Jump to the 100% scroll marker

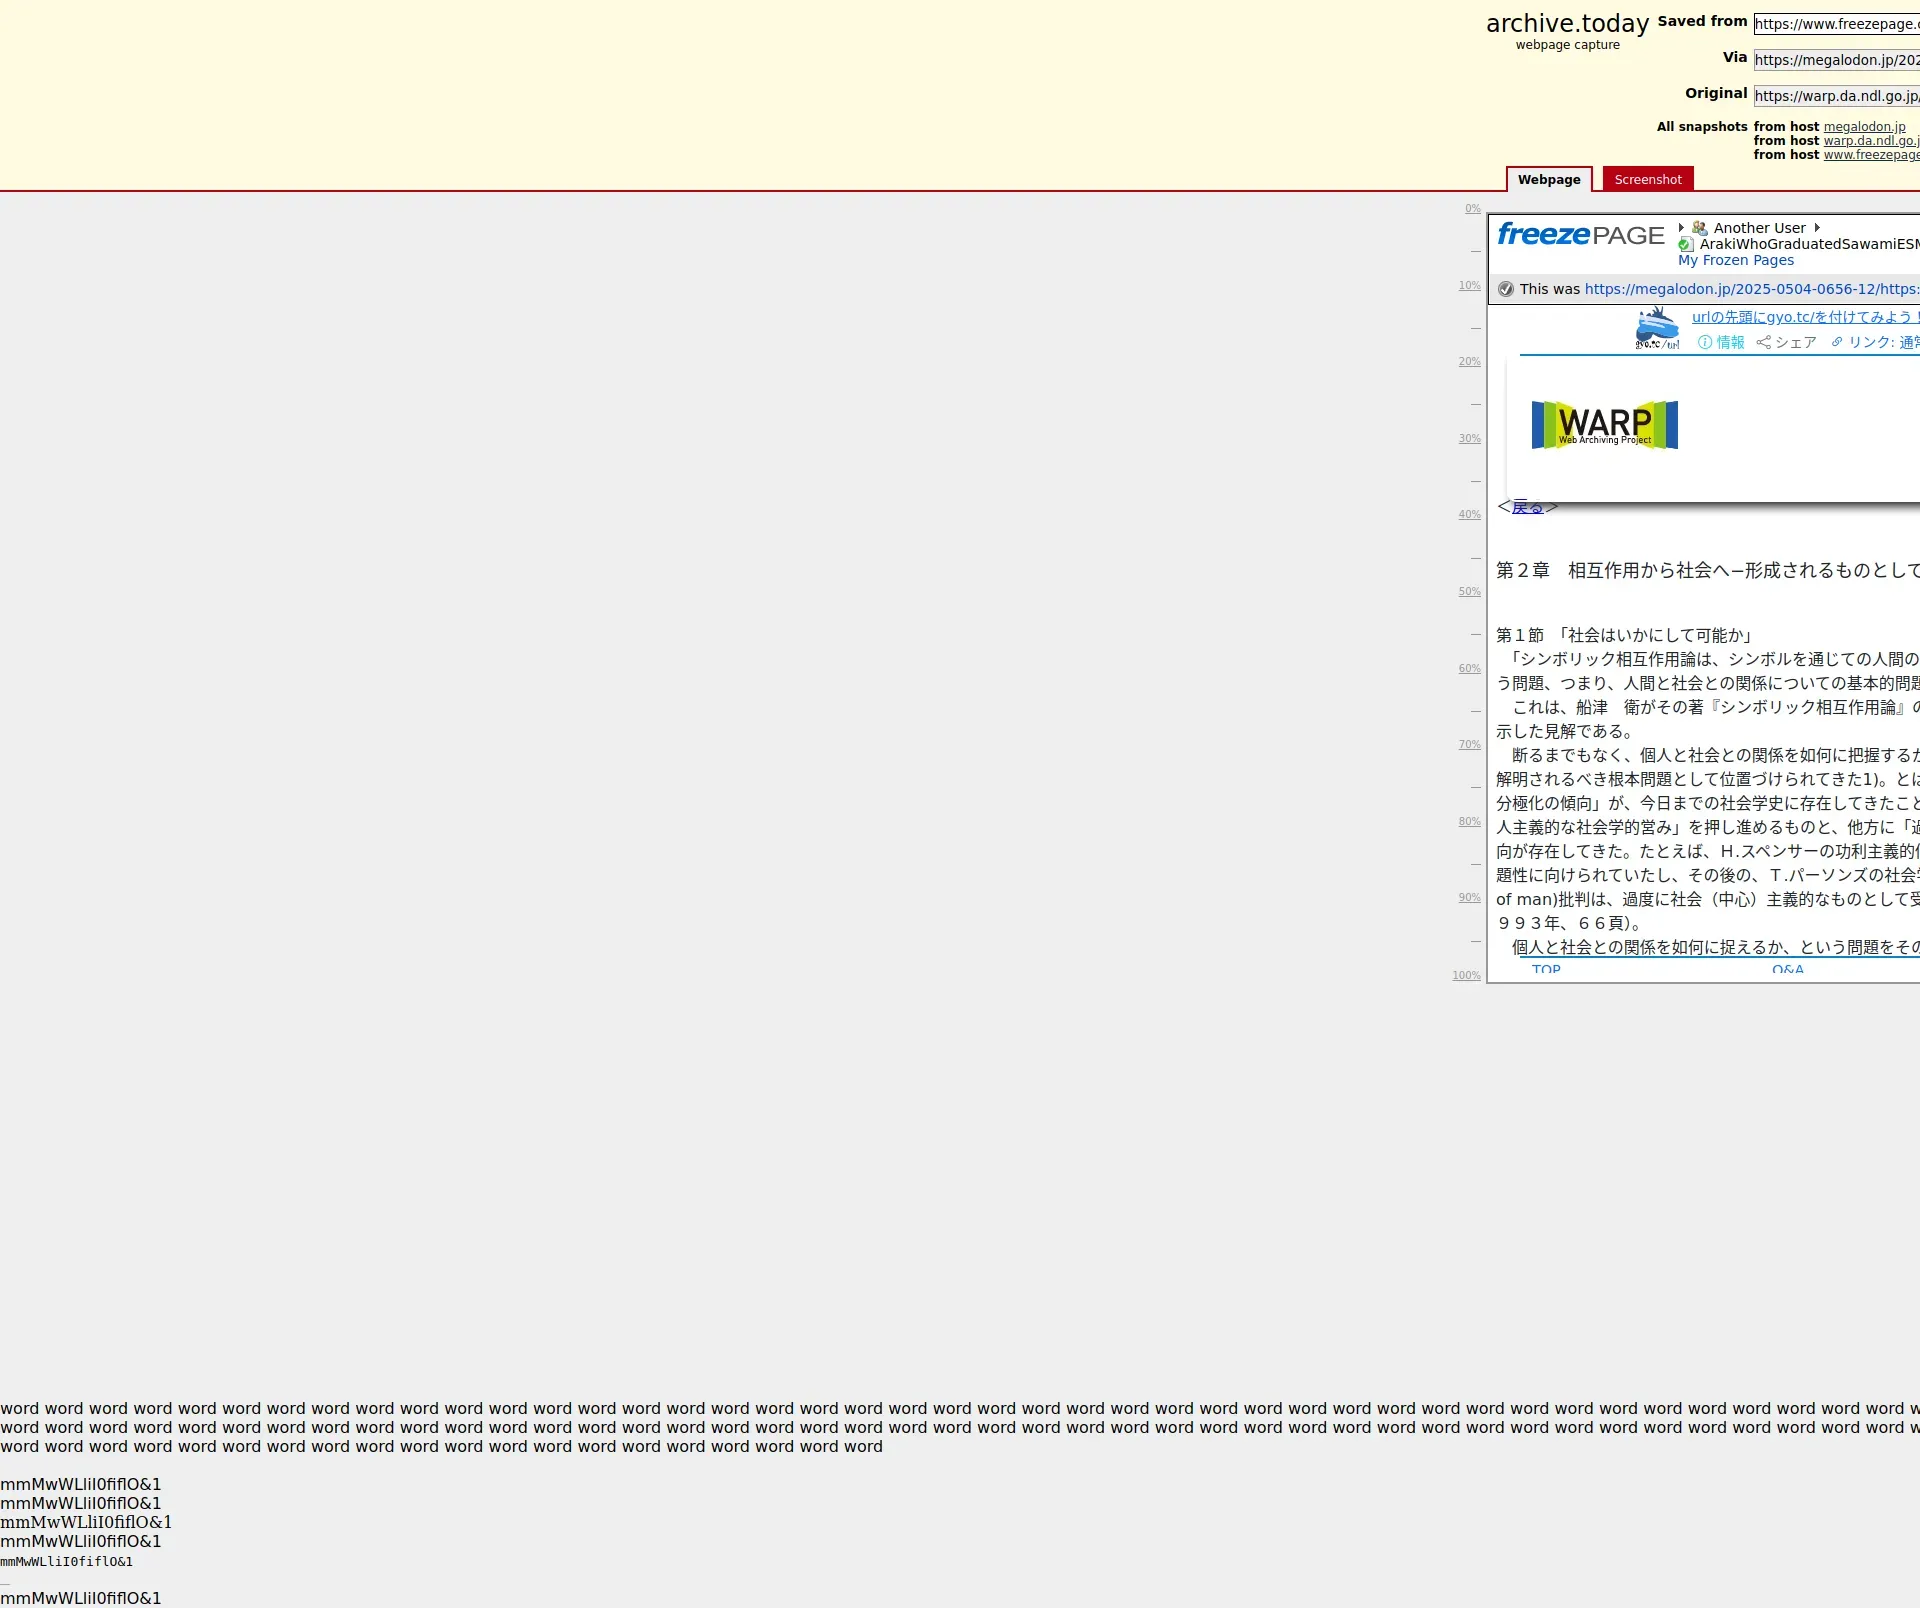click(x=1466, y=975)
